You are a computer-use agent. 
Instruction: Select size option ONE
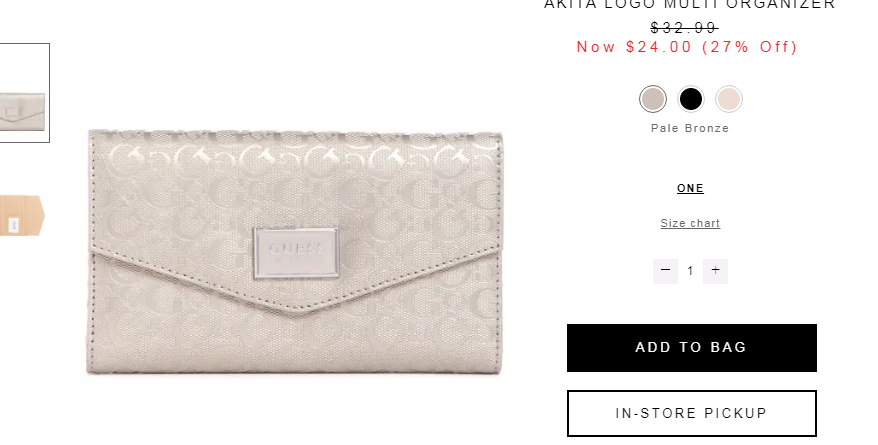690,189
